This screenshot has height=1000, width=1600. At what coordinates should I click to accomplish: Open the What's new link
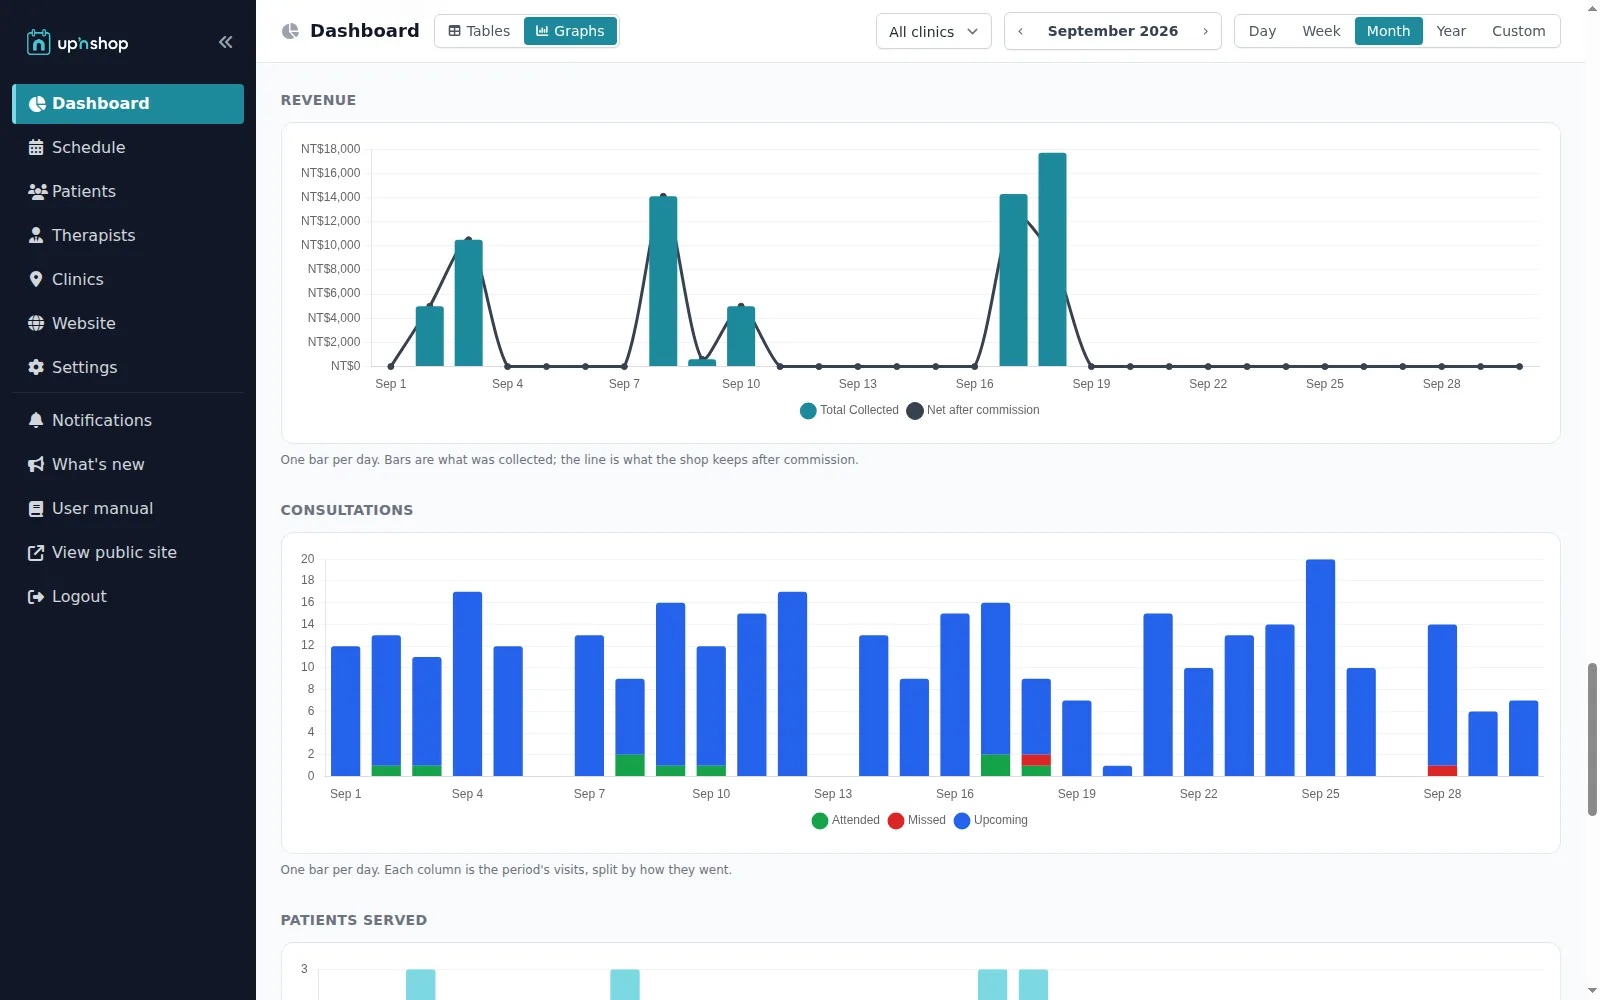click(x=128, y=464)
